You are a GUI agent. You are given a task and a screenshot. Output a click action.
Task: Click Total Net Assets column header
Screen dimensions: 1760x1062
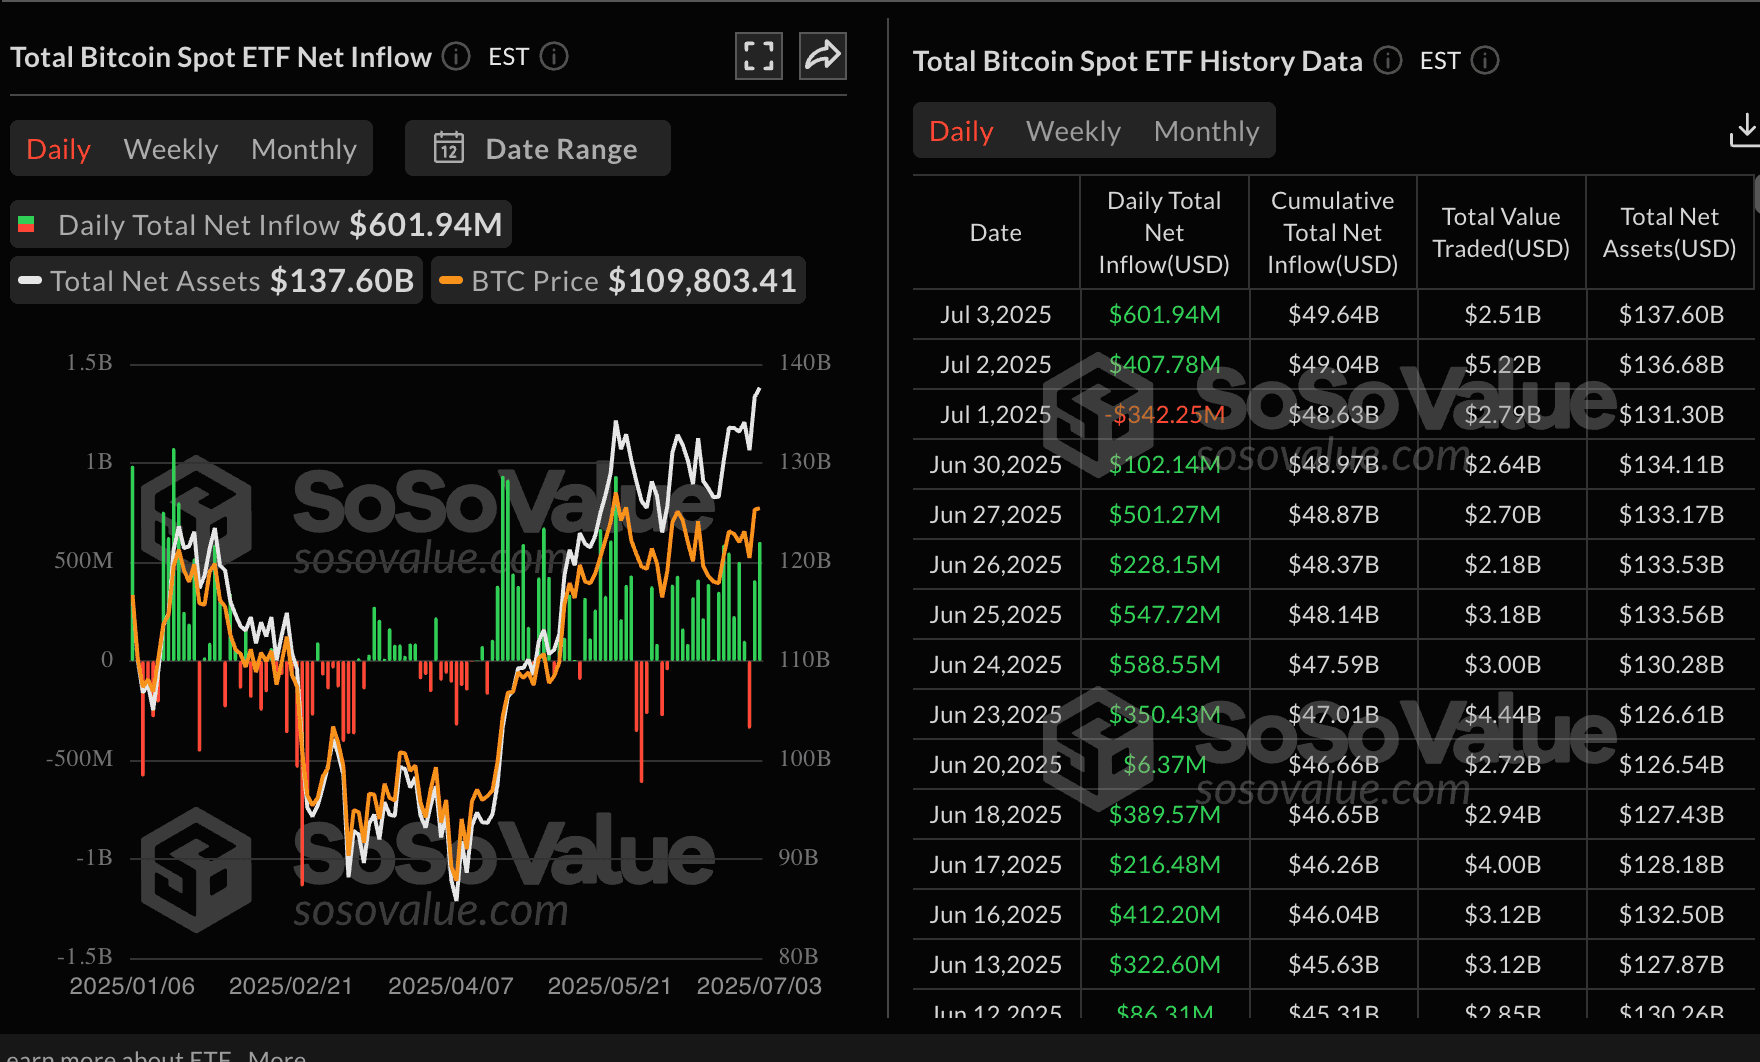(x=1669, y=232)
